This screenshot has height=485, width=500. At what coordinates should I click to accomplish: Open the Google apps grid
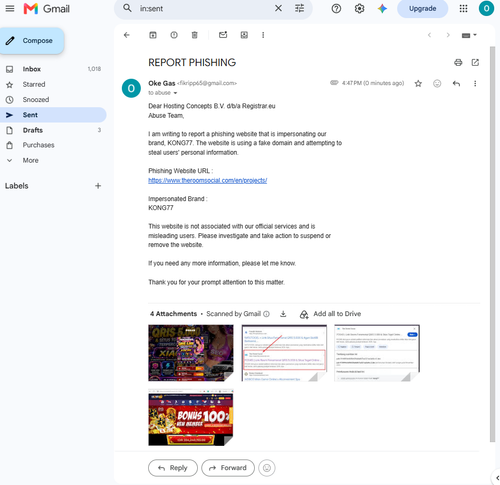(463, 8)
